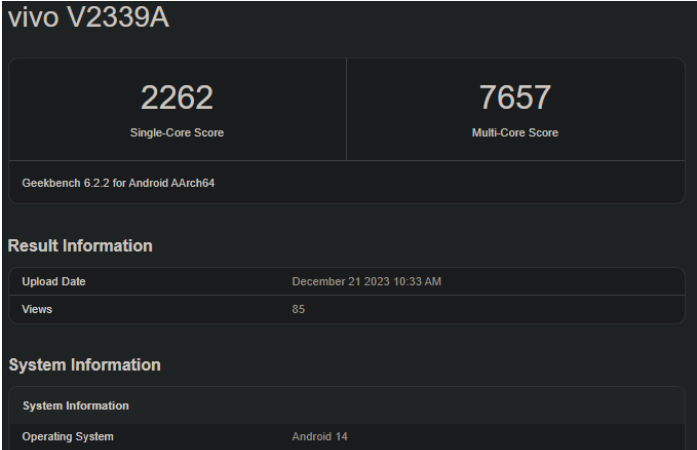Click the large 'System Information' section heading

point(84,365)
